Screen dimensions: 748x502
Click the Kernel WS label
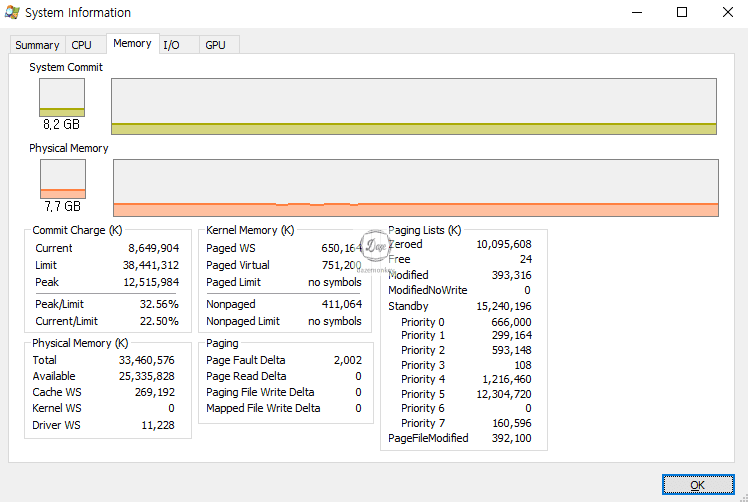click(x=57, y=408)
